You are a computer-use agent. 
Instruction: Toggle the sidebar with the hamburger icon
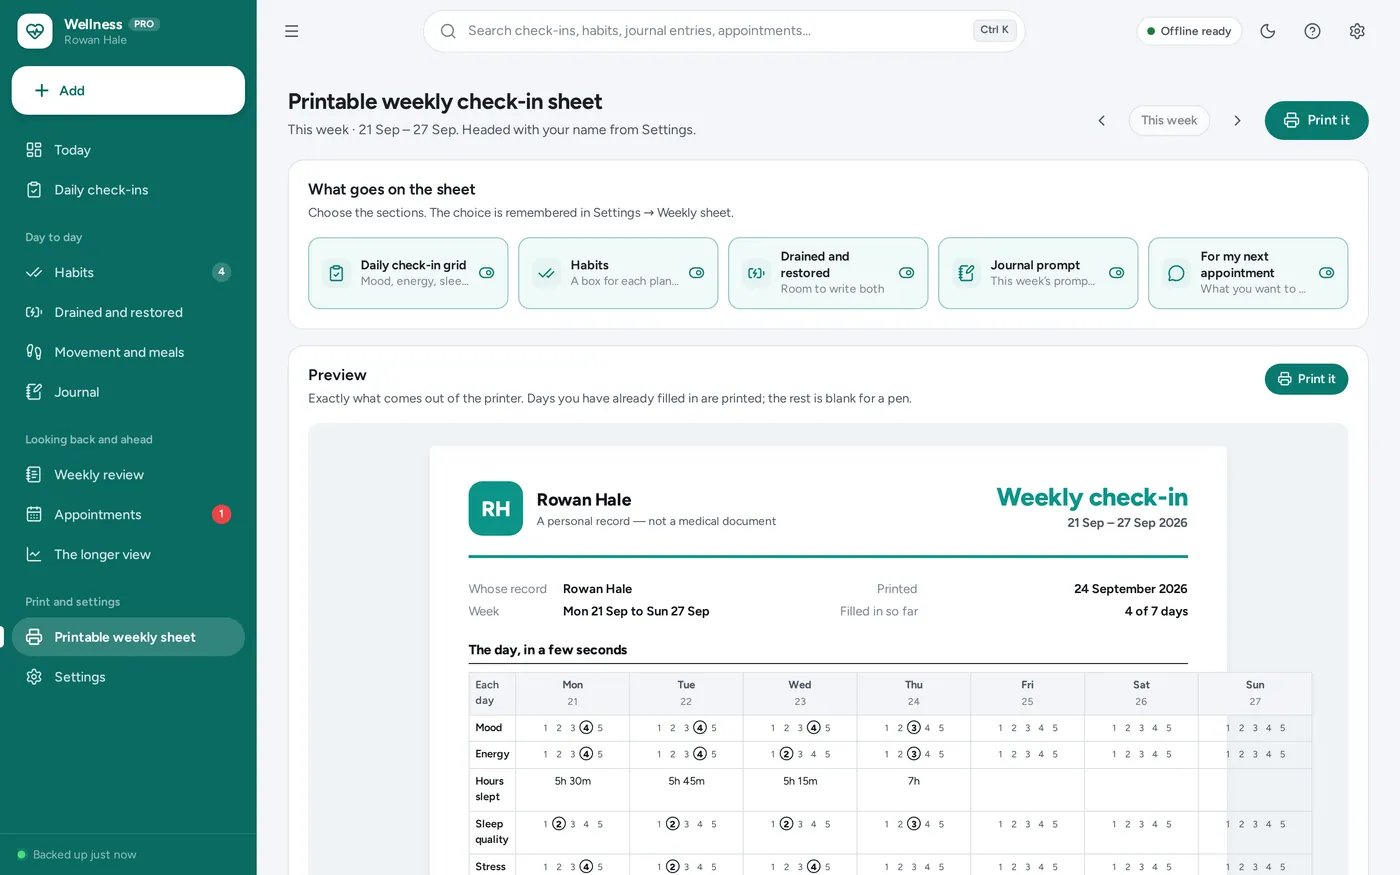(292, 31)
